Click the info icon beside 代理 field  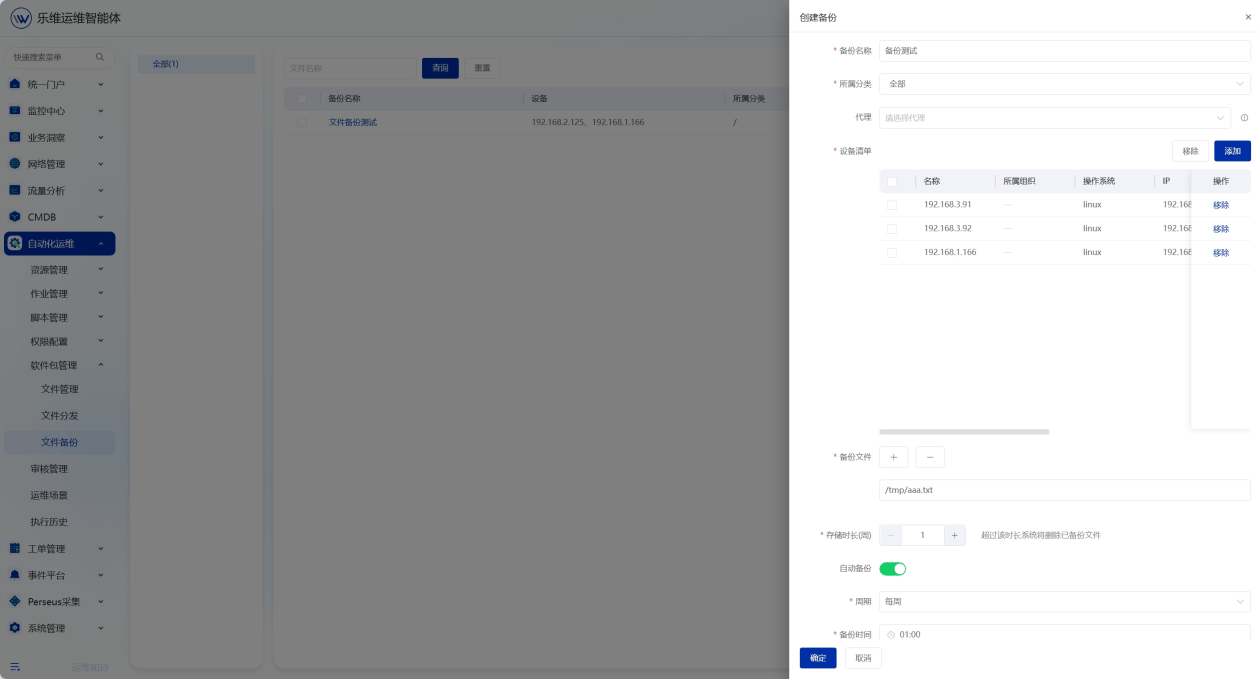pyautogui.click(x=1244, y=118)
